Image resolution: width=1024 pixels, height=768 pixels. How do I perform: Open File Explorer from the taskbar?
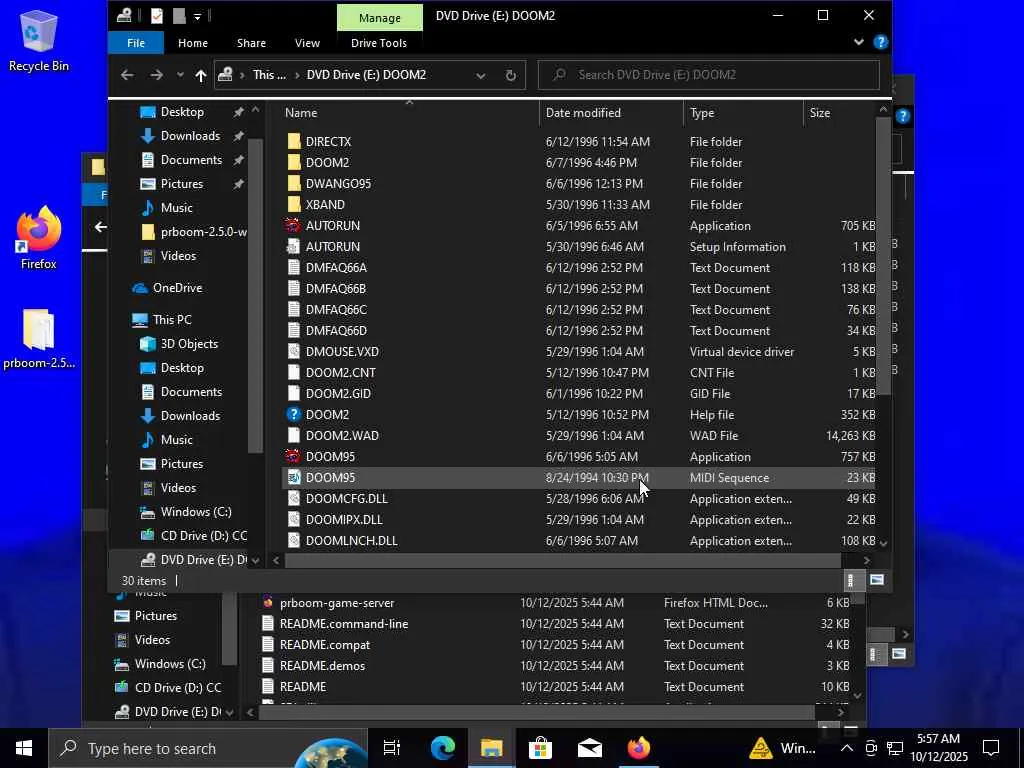point(492,748)
